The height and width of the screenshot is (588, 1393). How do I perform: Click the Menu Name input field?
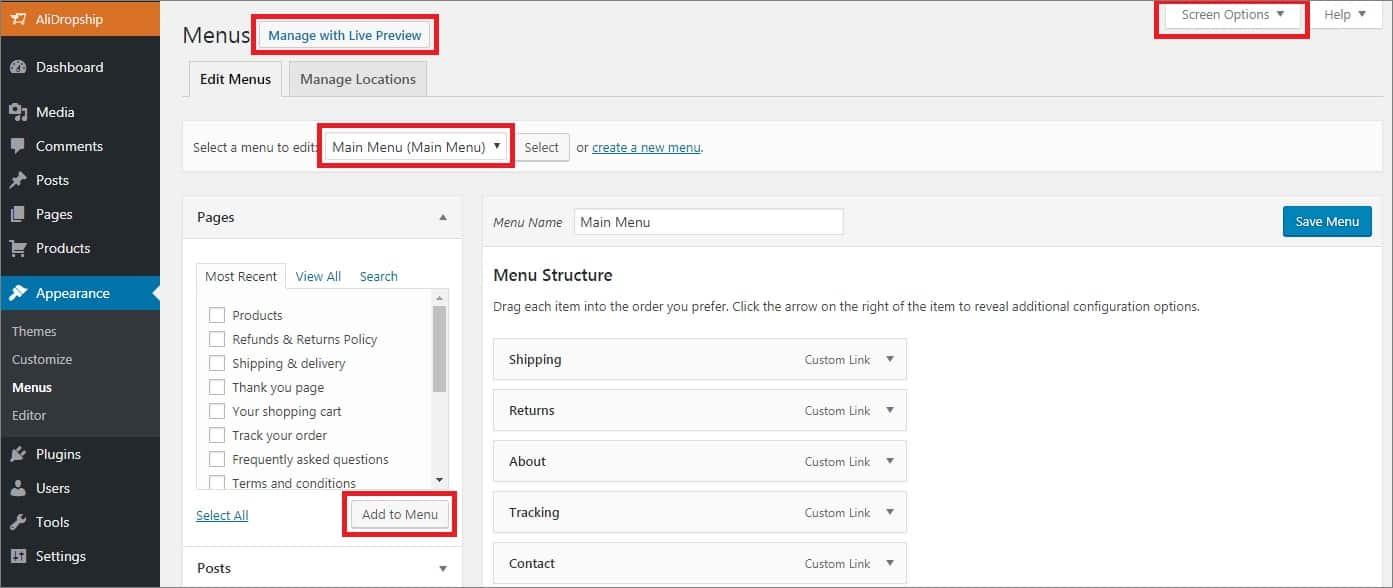pyautogui.click(x=709, y=222)
